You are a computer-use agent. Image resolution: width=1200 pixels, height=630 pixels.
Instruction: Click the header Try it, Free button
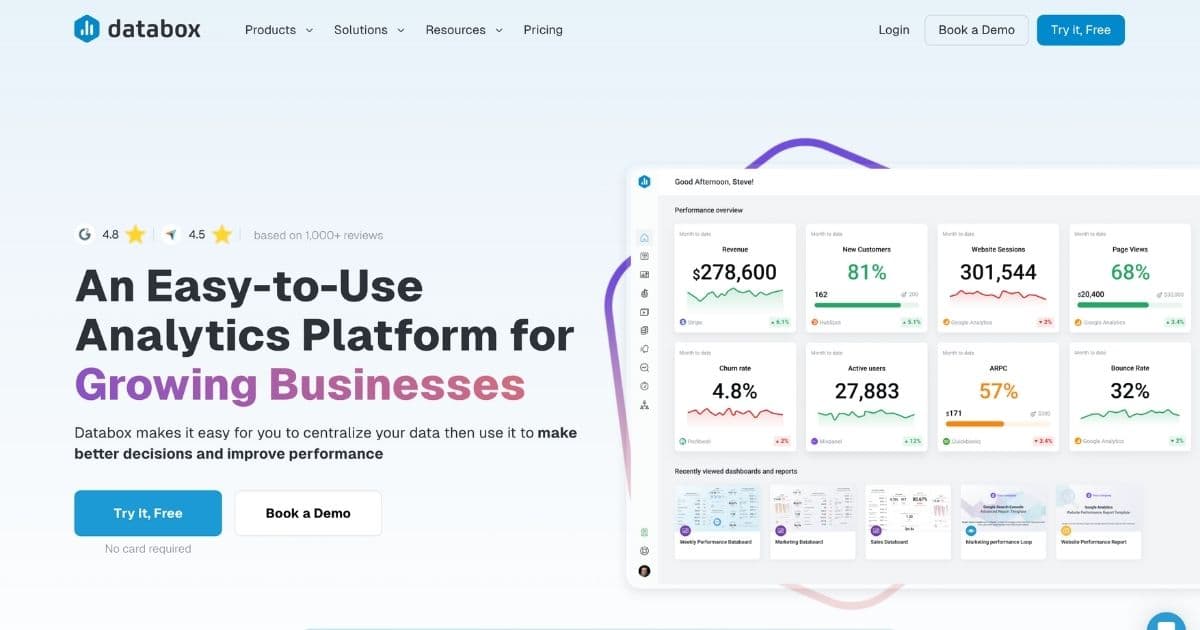(1081, 30)
